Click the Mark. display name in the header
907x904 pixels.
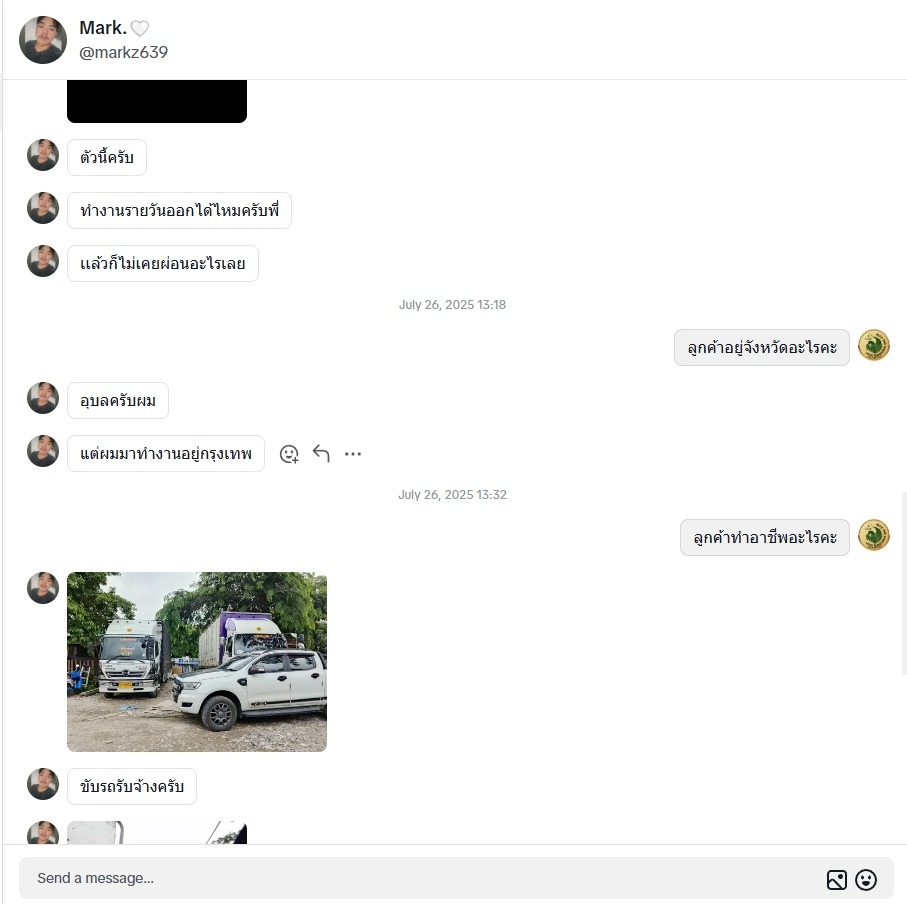click(103, 28)
